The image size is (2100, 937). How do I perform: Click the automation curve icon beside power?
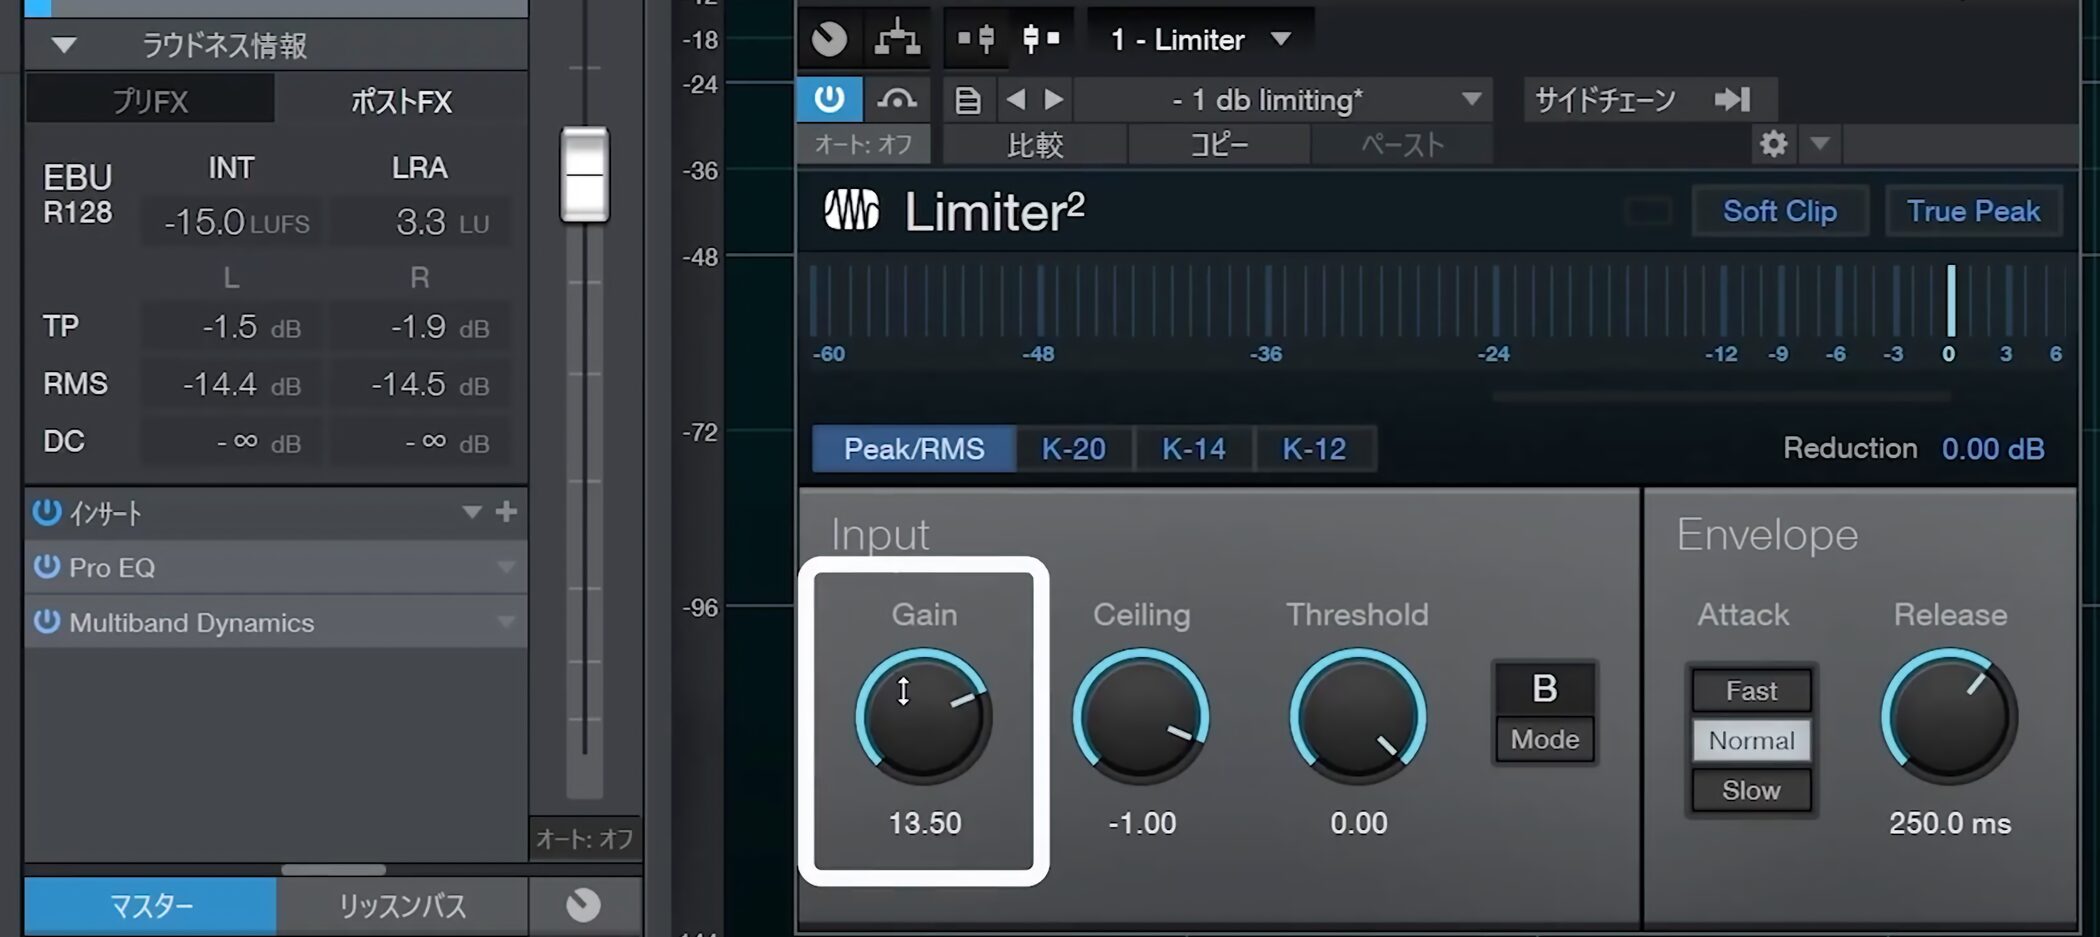tap(896, 99)
